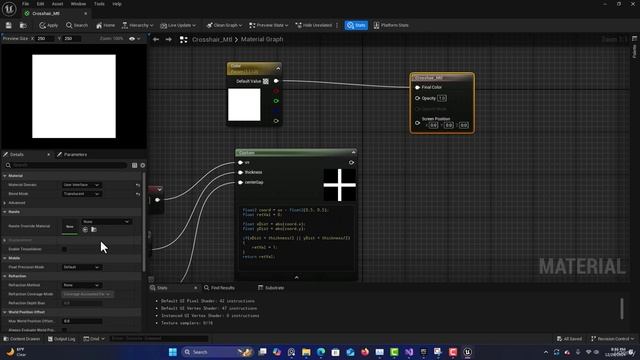The image size is (640, 360).
Task: Click the green output pin of Color node
Action: click(276, 101)
